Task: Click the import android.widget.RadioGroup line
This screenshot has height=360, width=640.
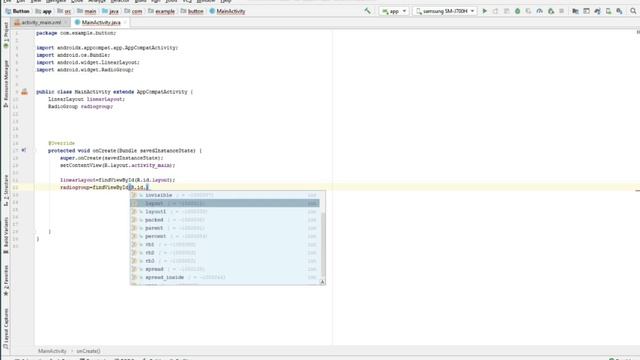Action: [x=85, y=70]
